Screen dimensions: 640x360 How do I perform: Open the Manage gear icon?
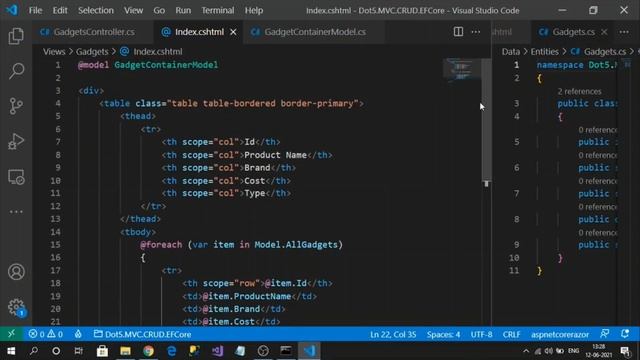(x=16, y=307)
